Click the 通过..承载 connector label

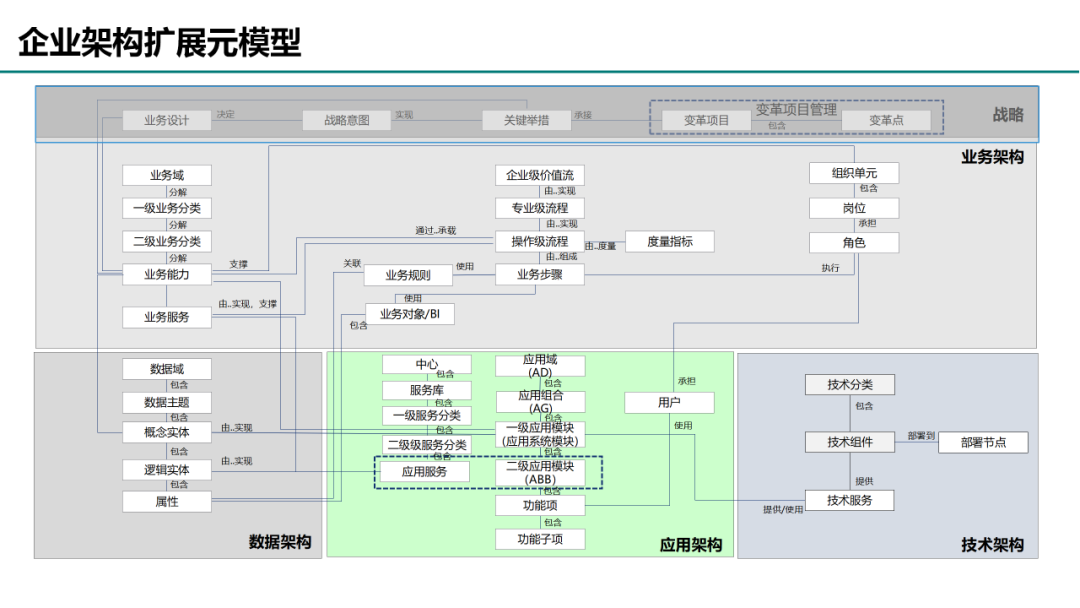[436, 231]
